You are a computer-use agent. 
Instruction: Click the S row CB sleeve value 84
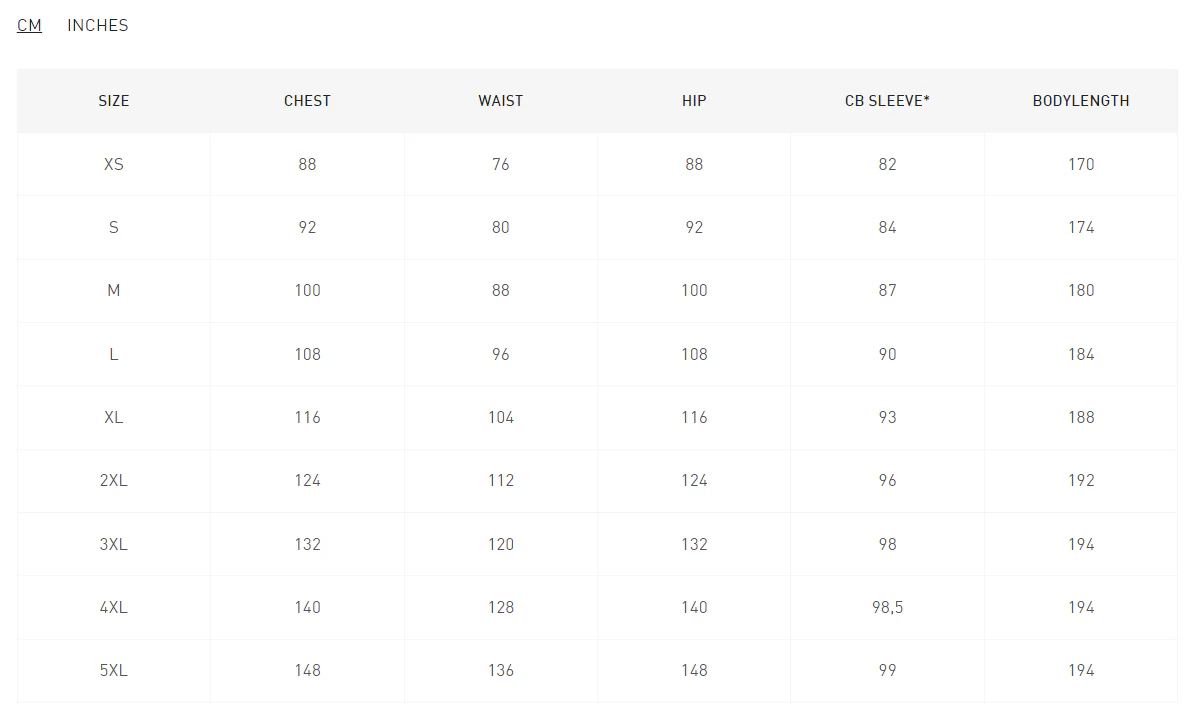coord(887,227)
